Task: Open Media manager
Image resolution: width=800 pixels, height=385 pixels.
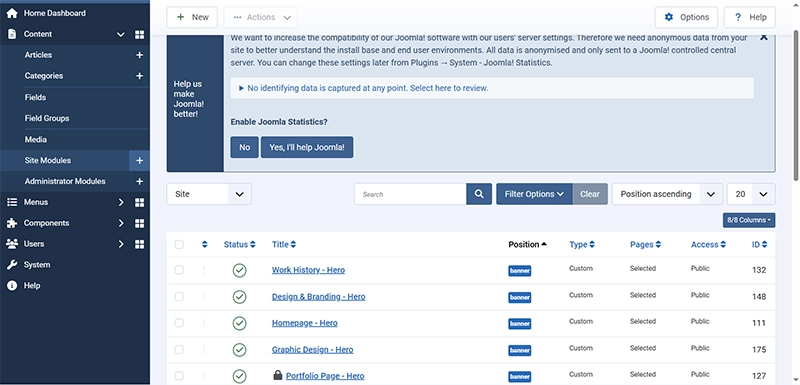Action: [x=36, y=140]
